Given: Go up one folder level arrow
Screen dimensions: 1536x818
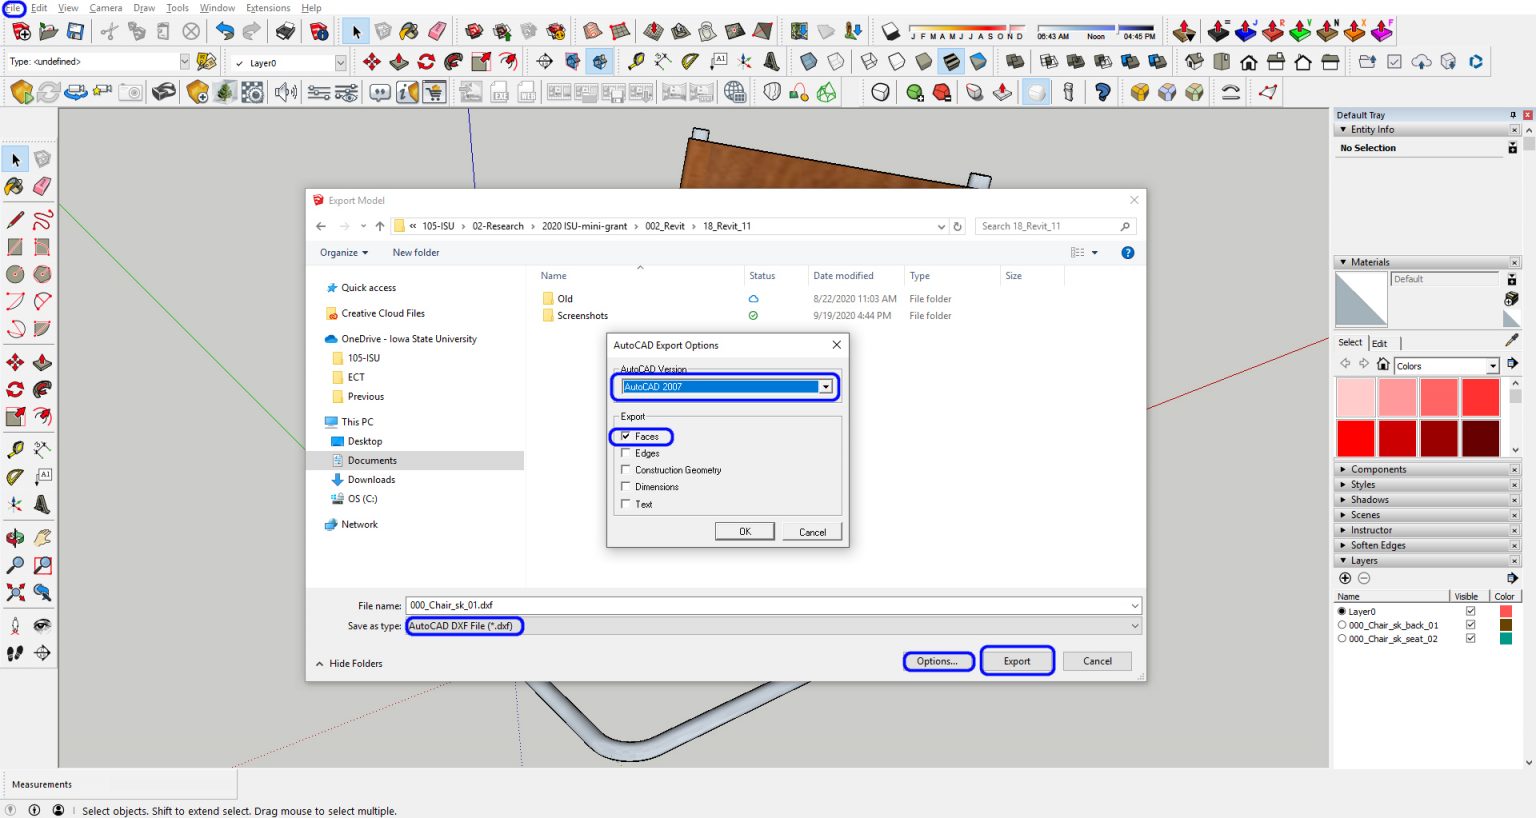Looking at the screenshot, I should click(380, 226).
